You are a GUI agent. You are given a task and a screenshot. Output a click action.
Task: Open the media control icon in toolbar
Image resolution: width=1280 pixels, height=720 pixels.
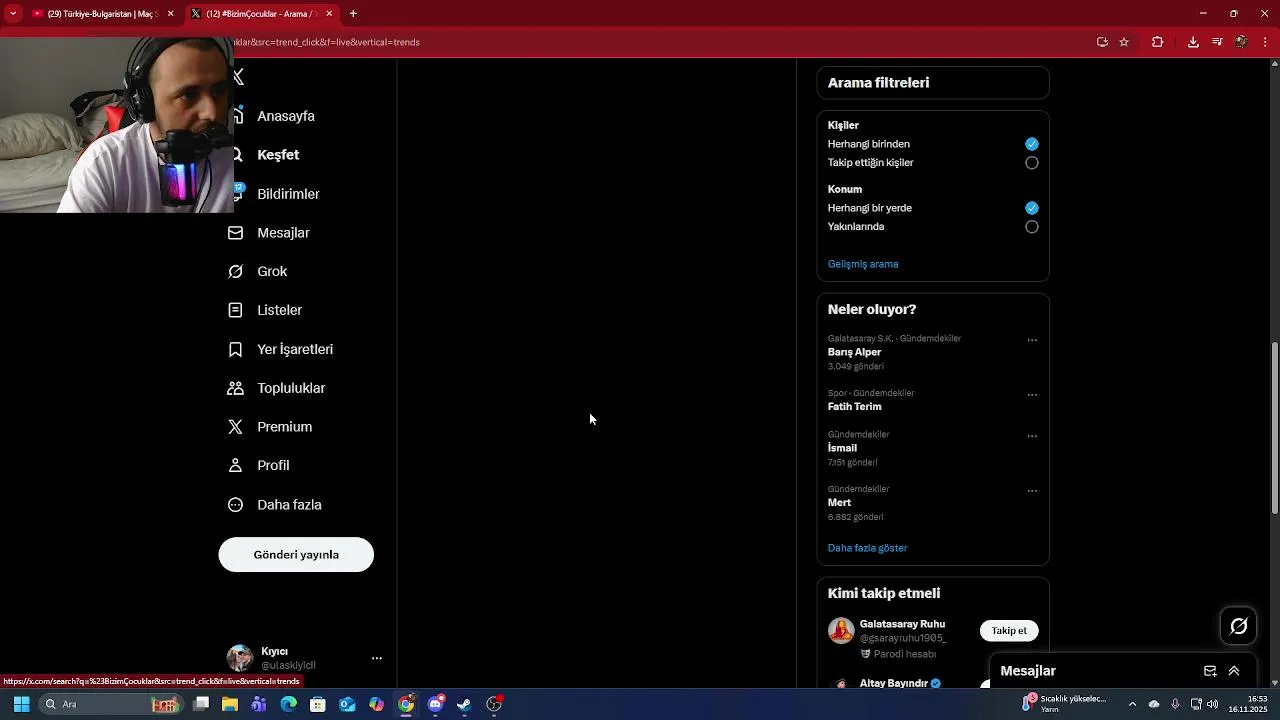pyautogui.click(x=1217, y=42)
